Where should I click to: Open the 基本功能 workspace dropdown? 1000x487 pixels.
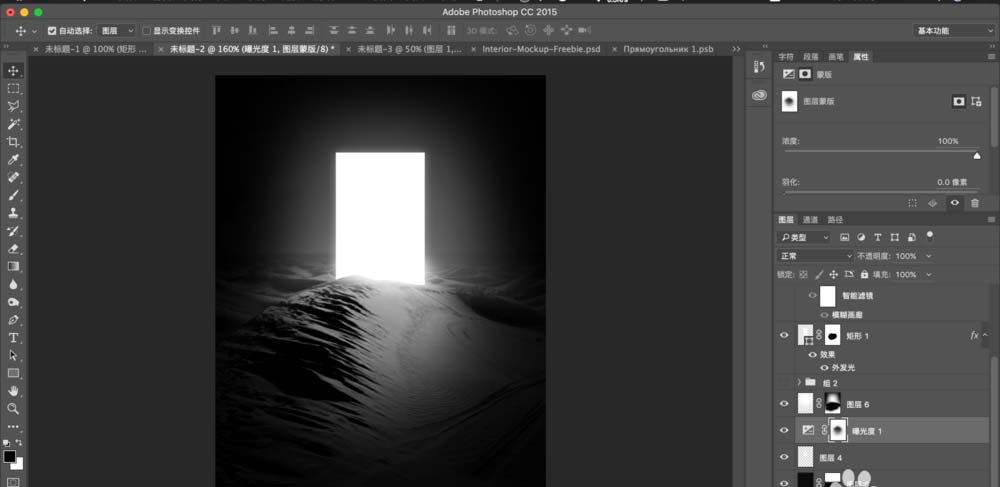(953, 31)
